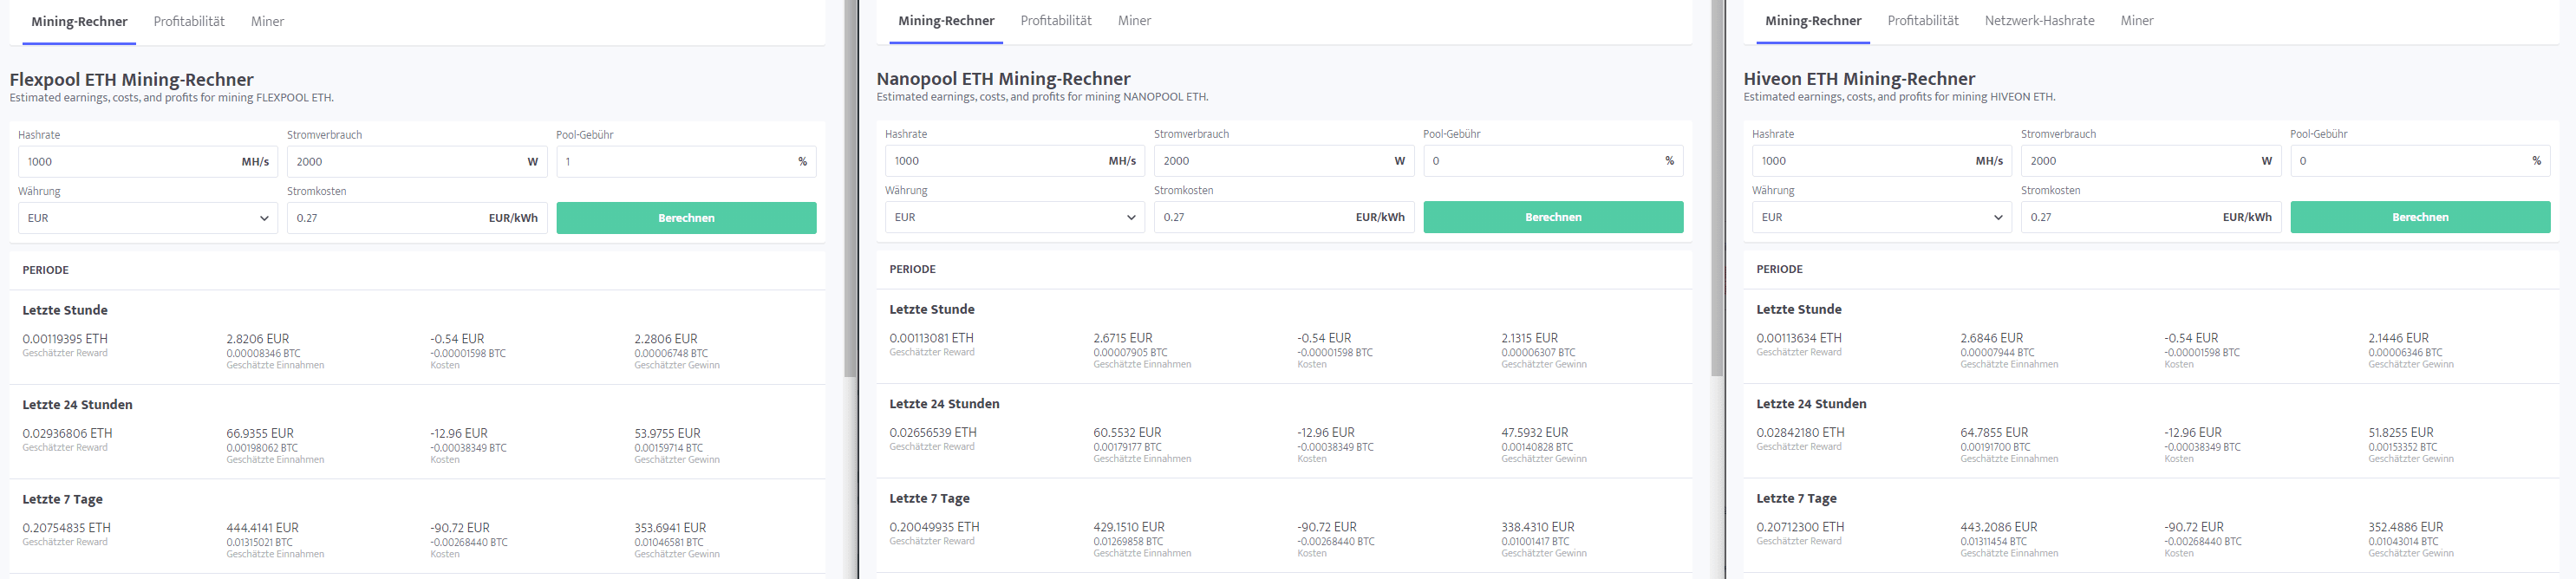Click Berechnen button in Nanopool calculator
Image resolution: width=2576 pixels, height=579 pixels.
point(1553,217)
